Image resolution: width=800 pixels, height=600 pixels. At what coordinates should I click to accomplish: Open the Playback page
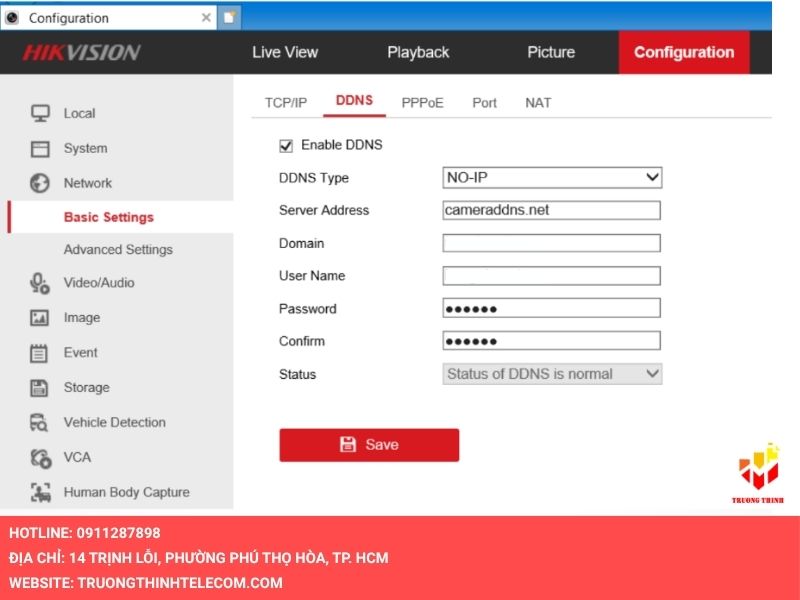pyautogui.click(x=418, y=52)
